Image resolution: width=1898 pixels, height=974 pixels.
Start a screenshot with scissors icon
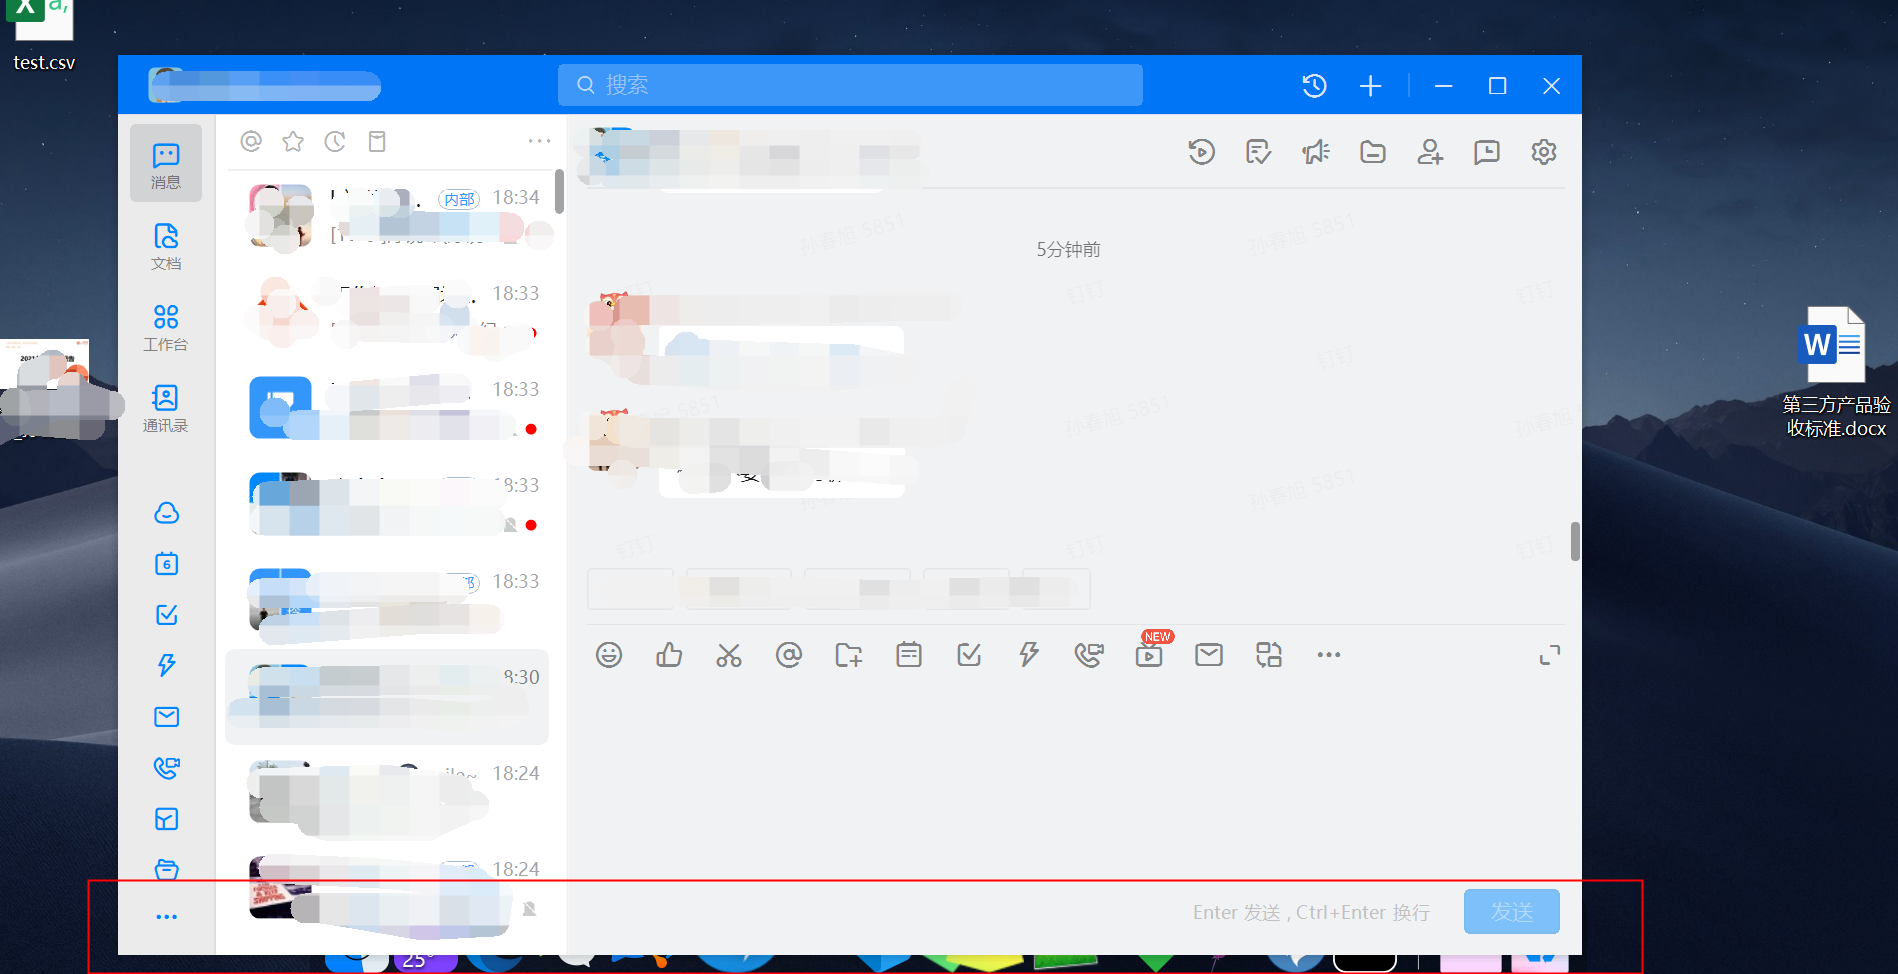[x=729, y=655]
